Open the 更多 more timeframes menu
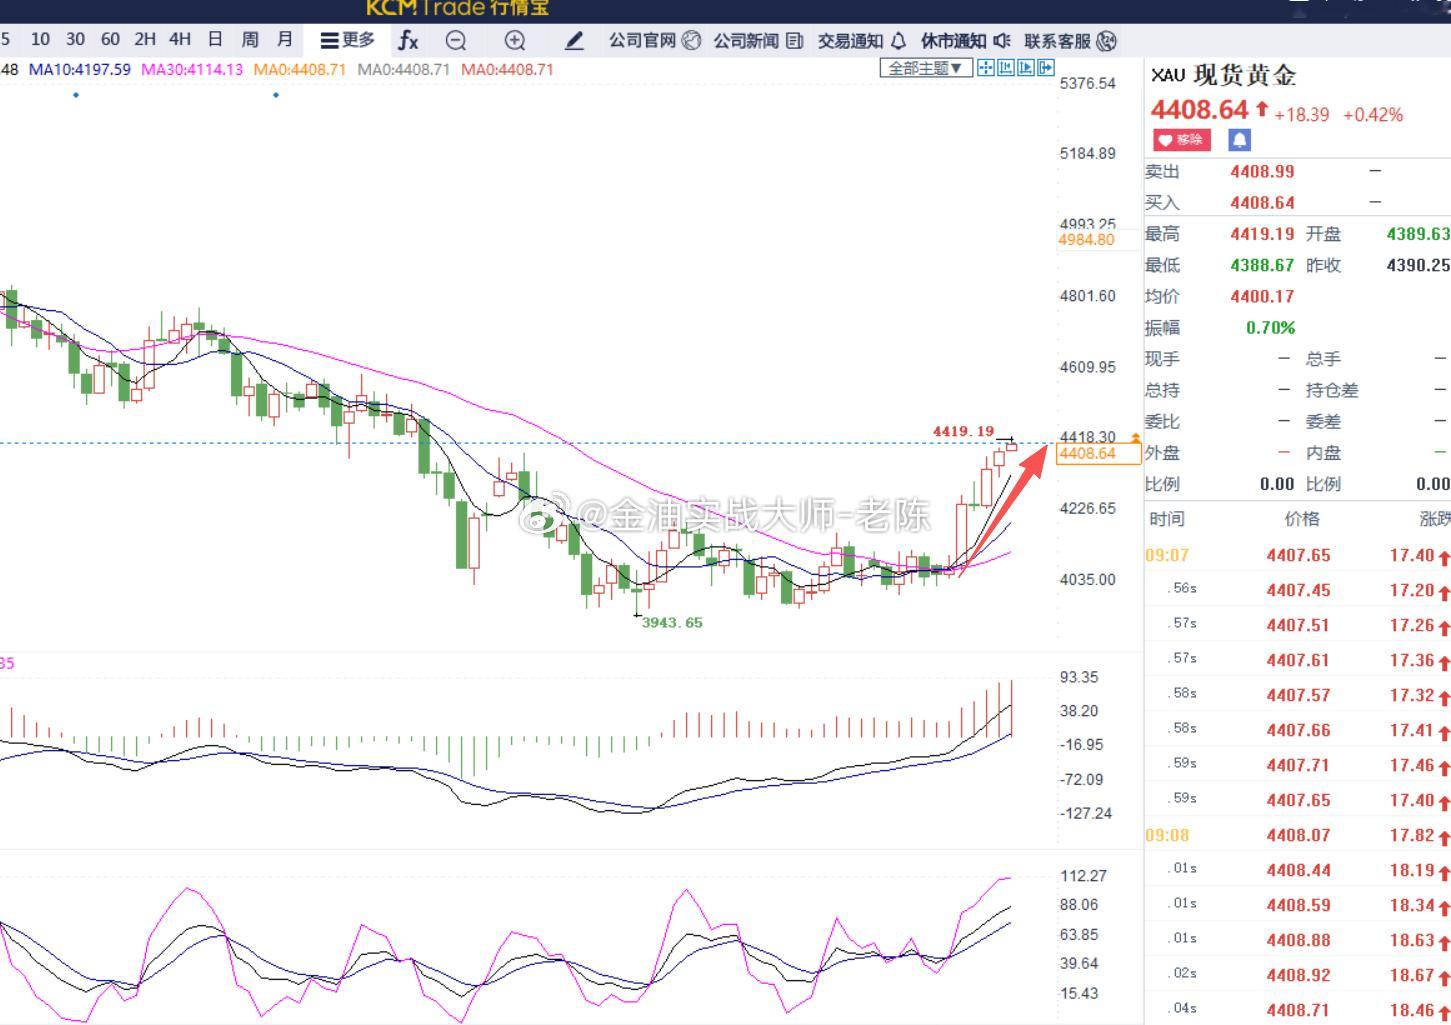This screenshot has width=1451, height=1025. point(348,40)
